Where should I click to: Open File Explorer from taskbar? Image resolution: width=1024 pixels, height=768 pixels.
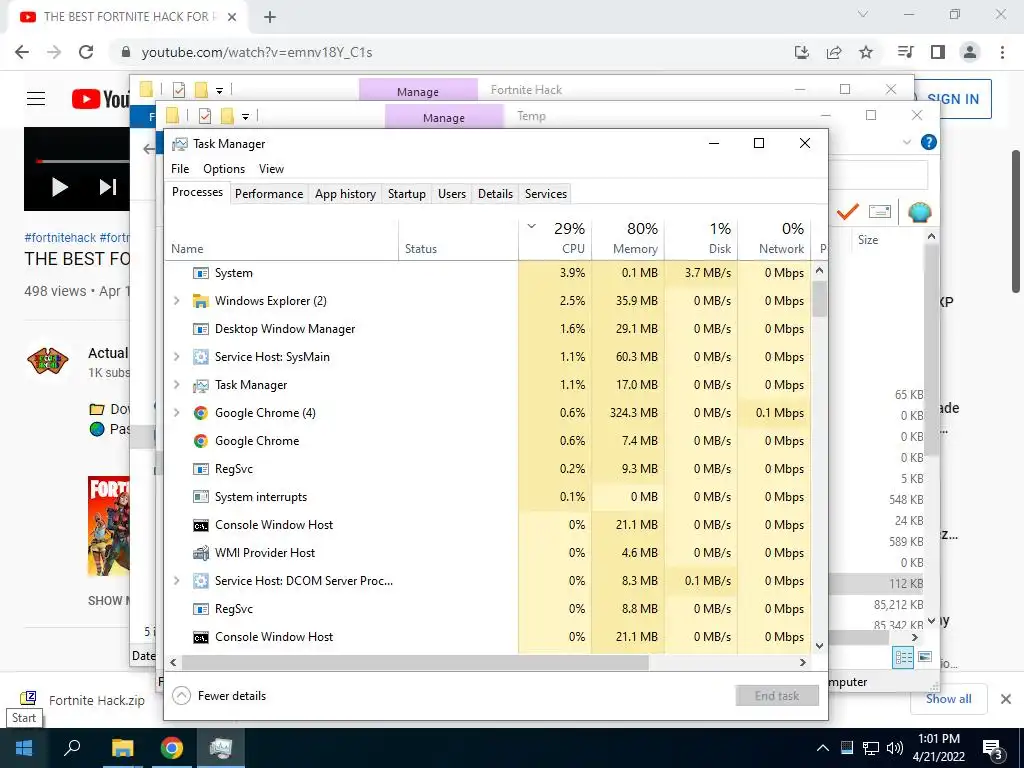tap(122, 748)
